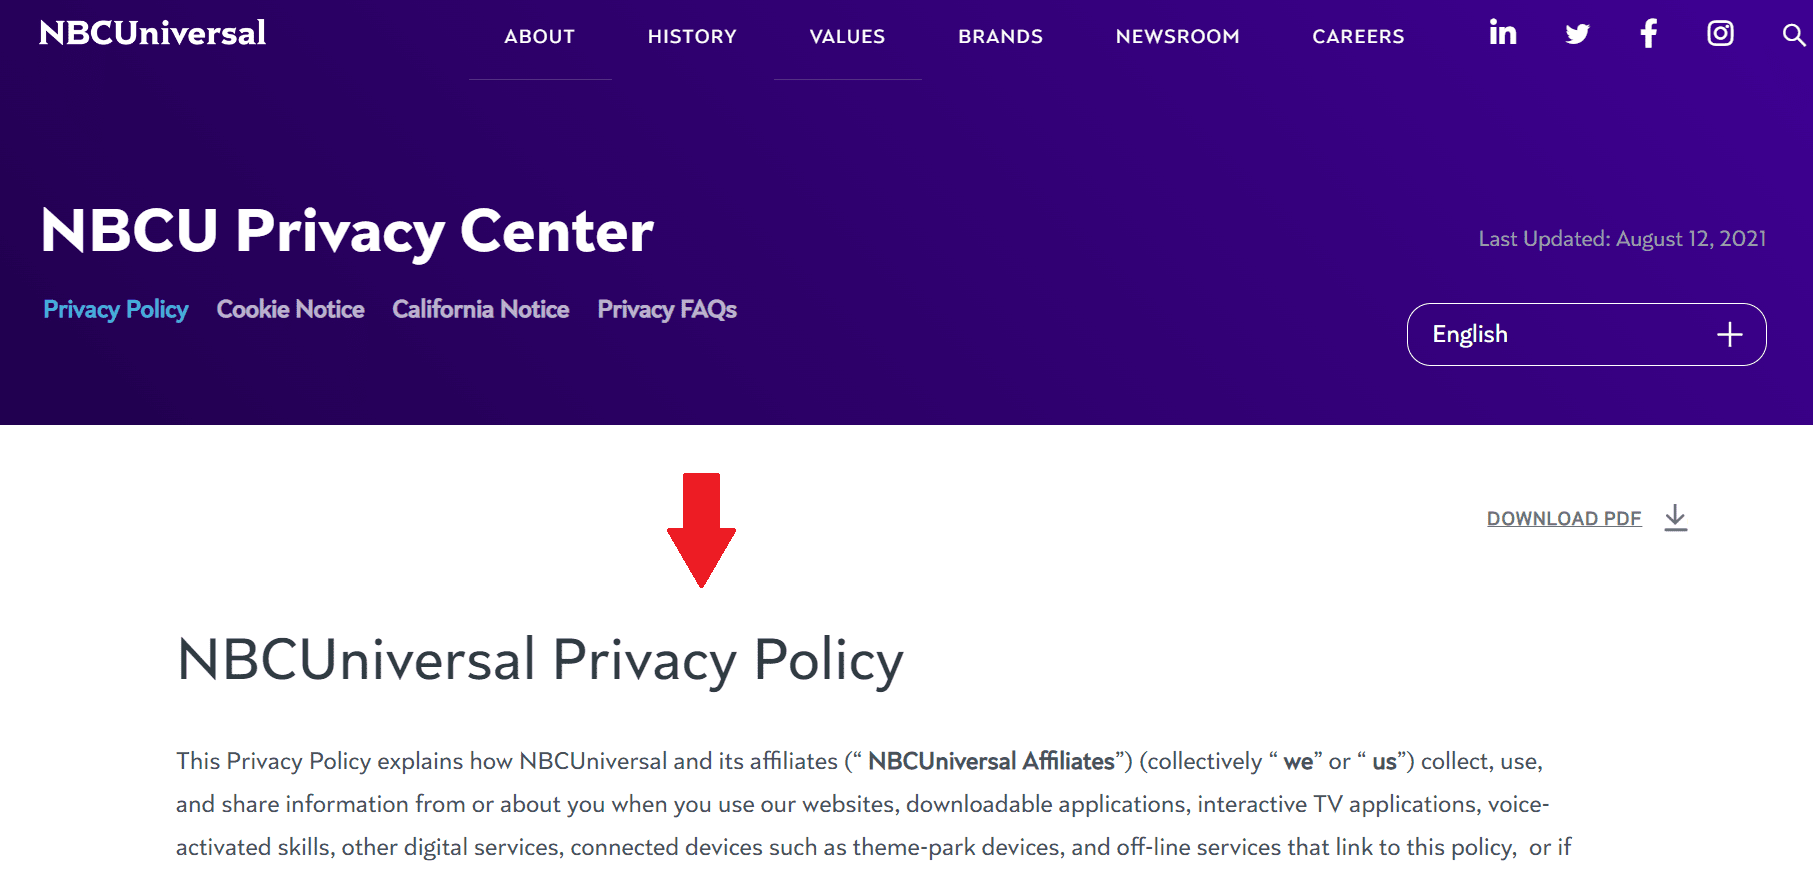Click the download arrow icon beside PDF
The height and width of the screenshot is (879, 1813).
point(1676,518)
